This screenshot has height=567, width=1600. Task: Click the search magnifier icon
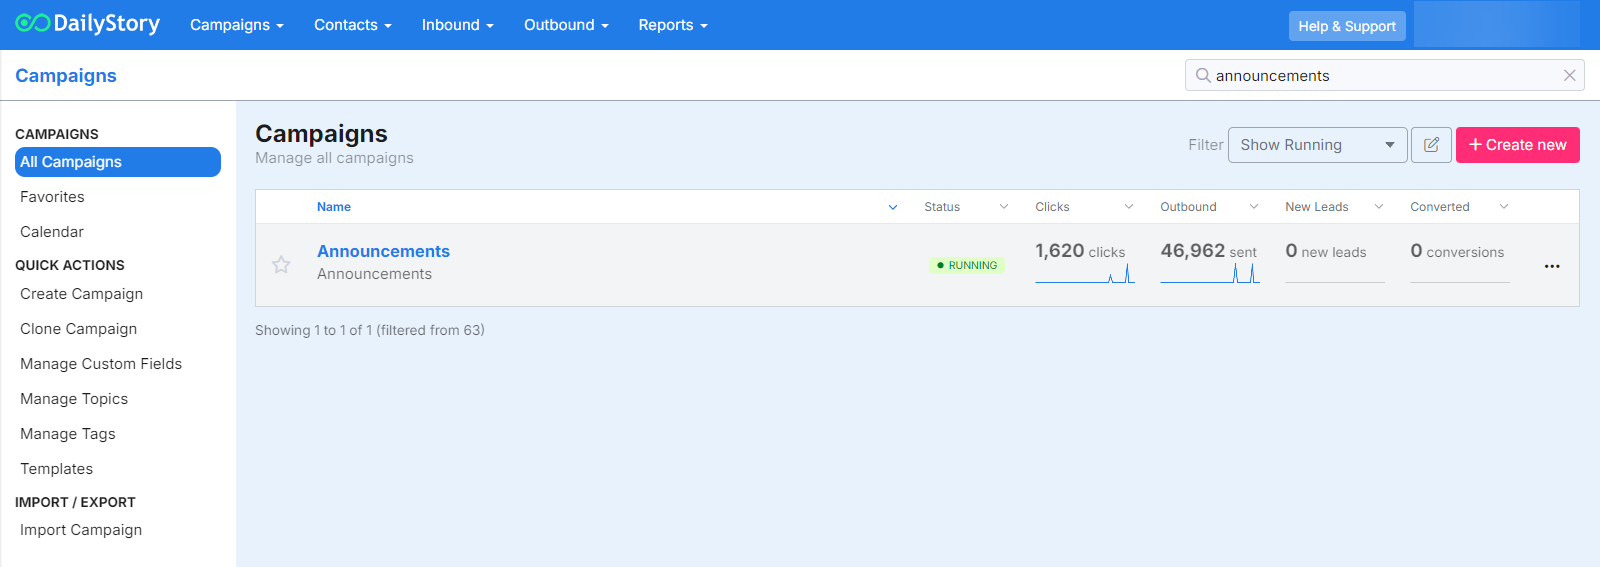click(1203, 76)
